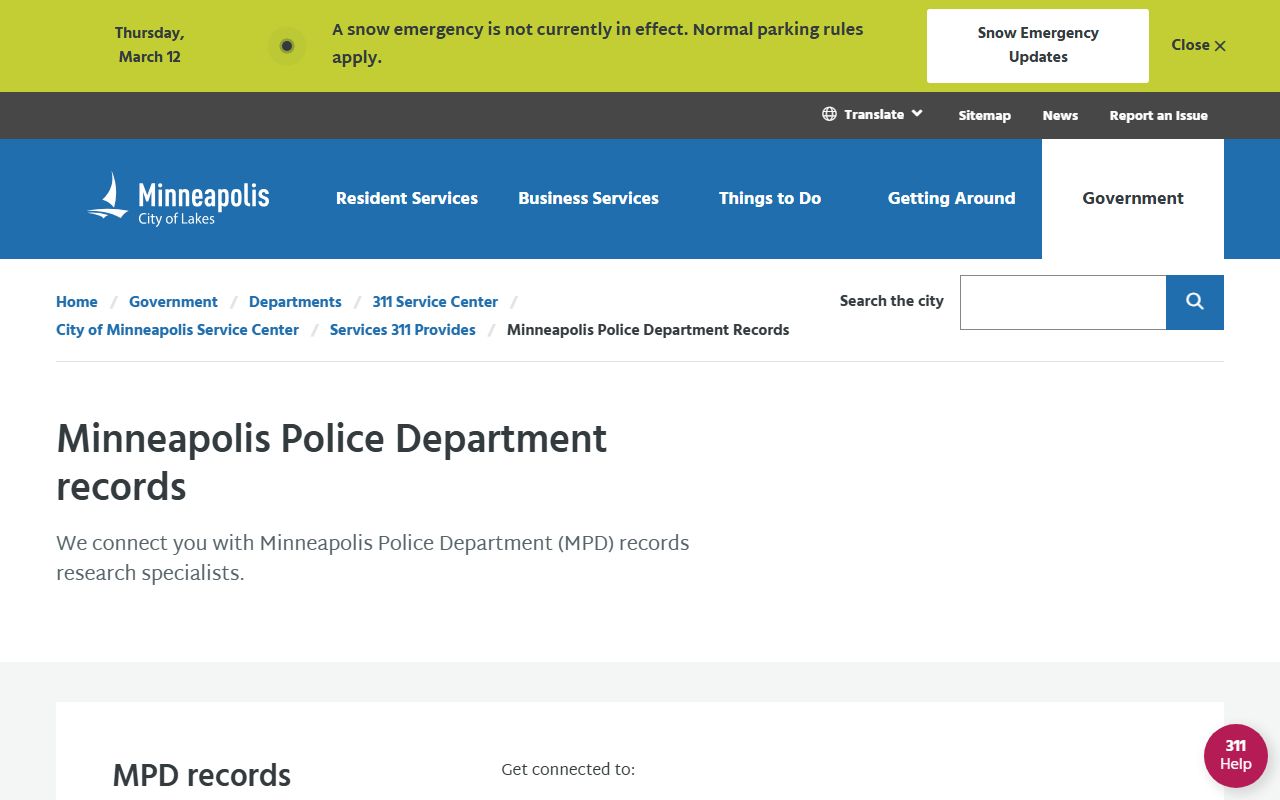1280x800 pixels.
Task: Open Services 311 Provides breadcrumb
Action: point(403,330)
